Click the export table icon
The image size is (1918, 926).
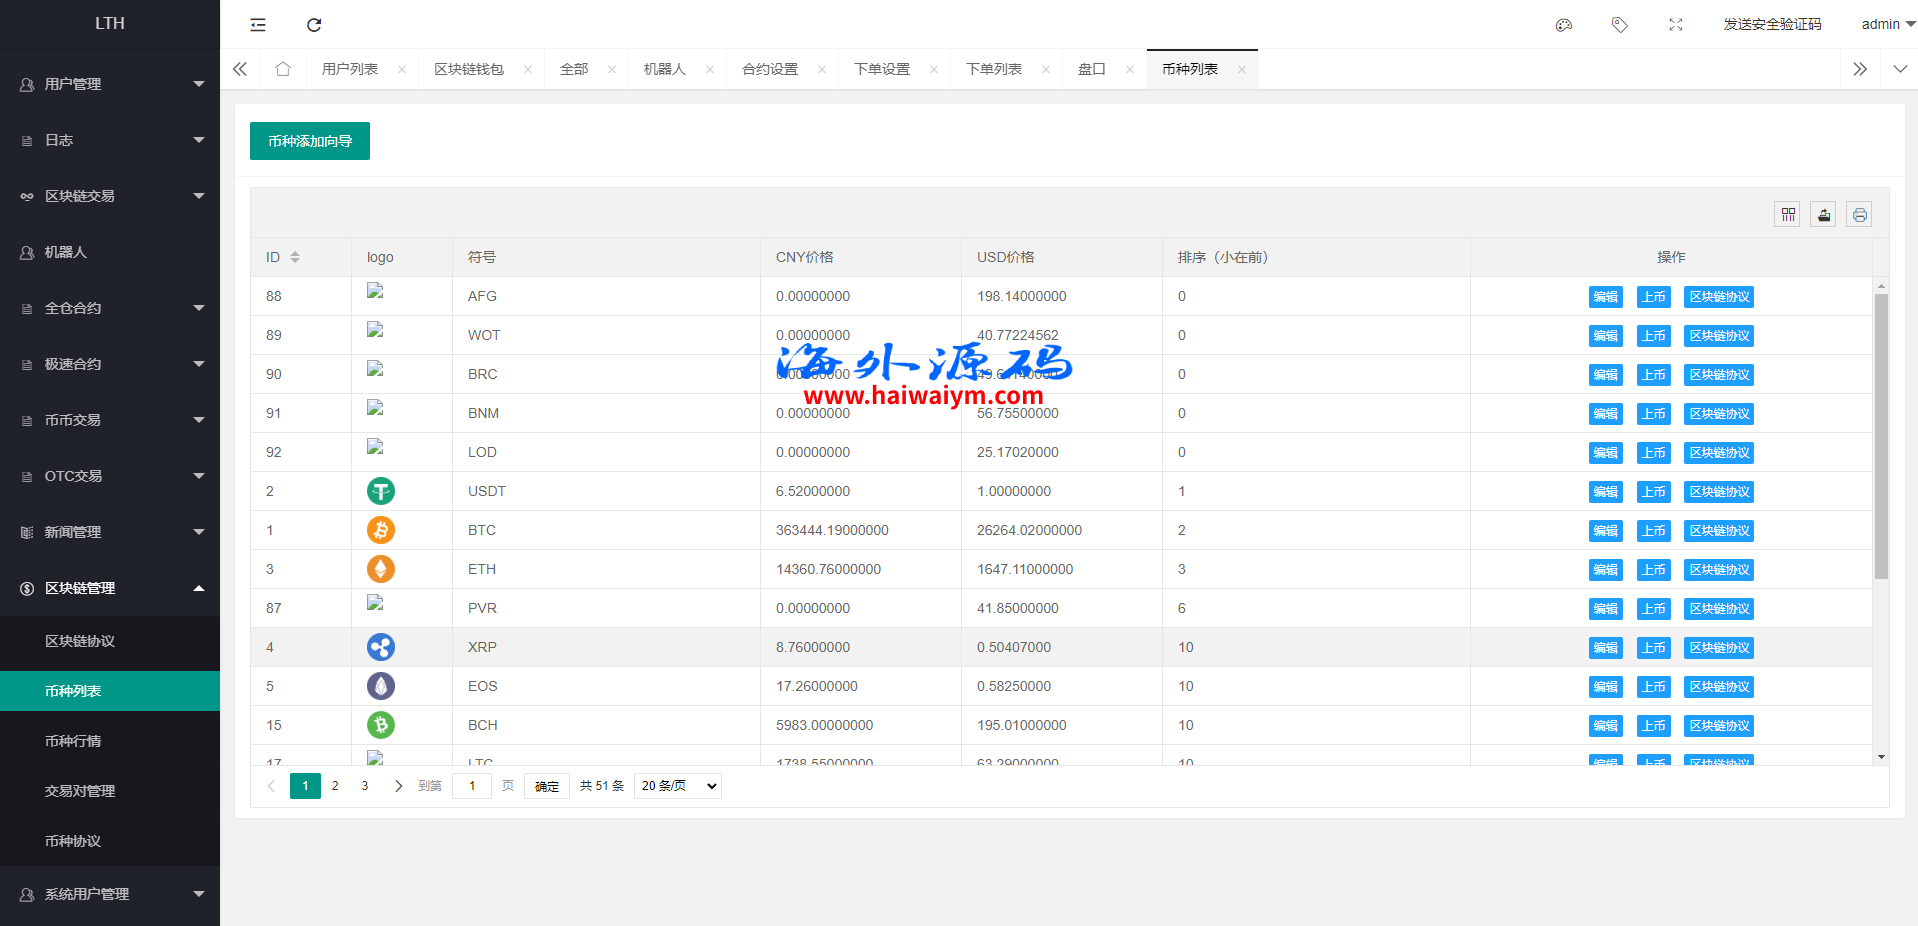[x=1824, y=215]
